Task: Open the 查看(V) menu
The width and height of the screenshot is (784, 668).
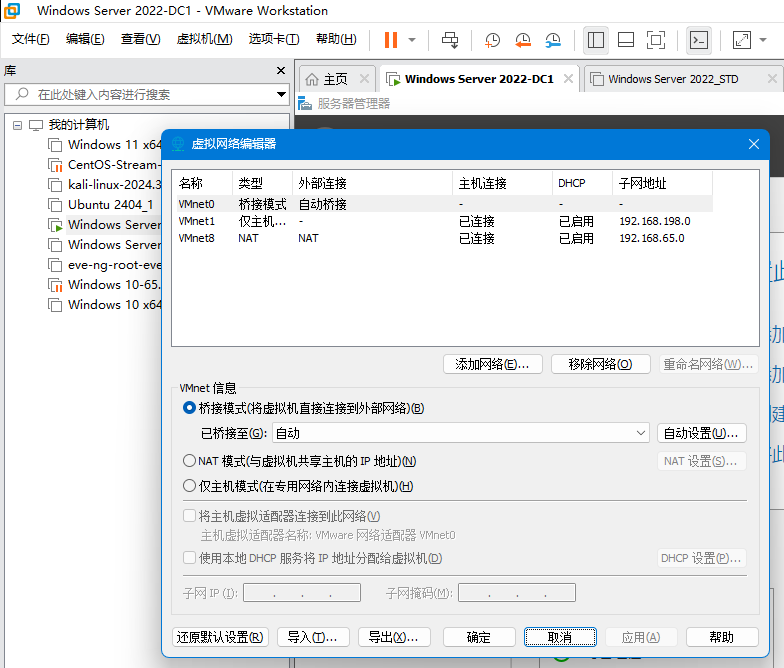Action: pos(140,39)
